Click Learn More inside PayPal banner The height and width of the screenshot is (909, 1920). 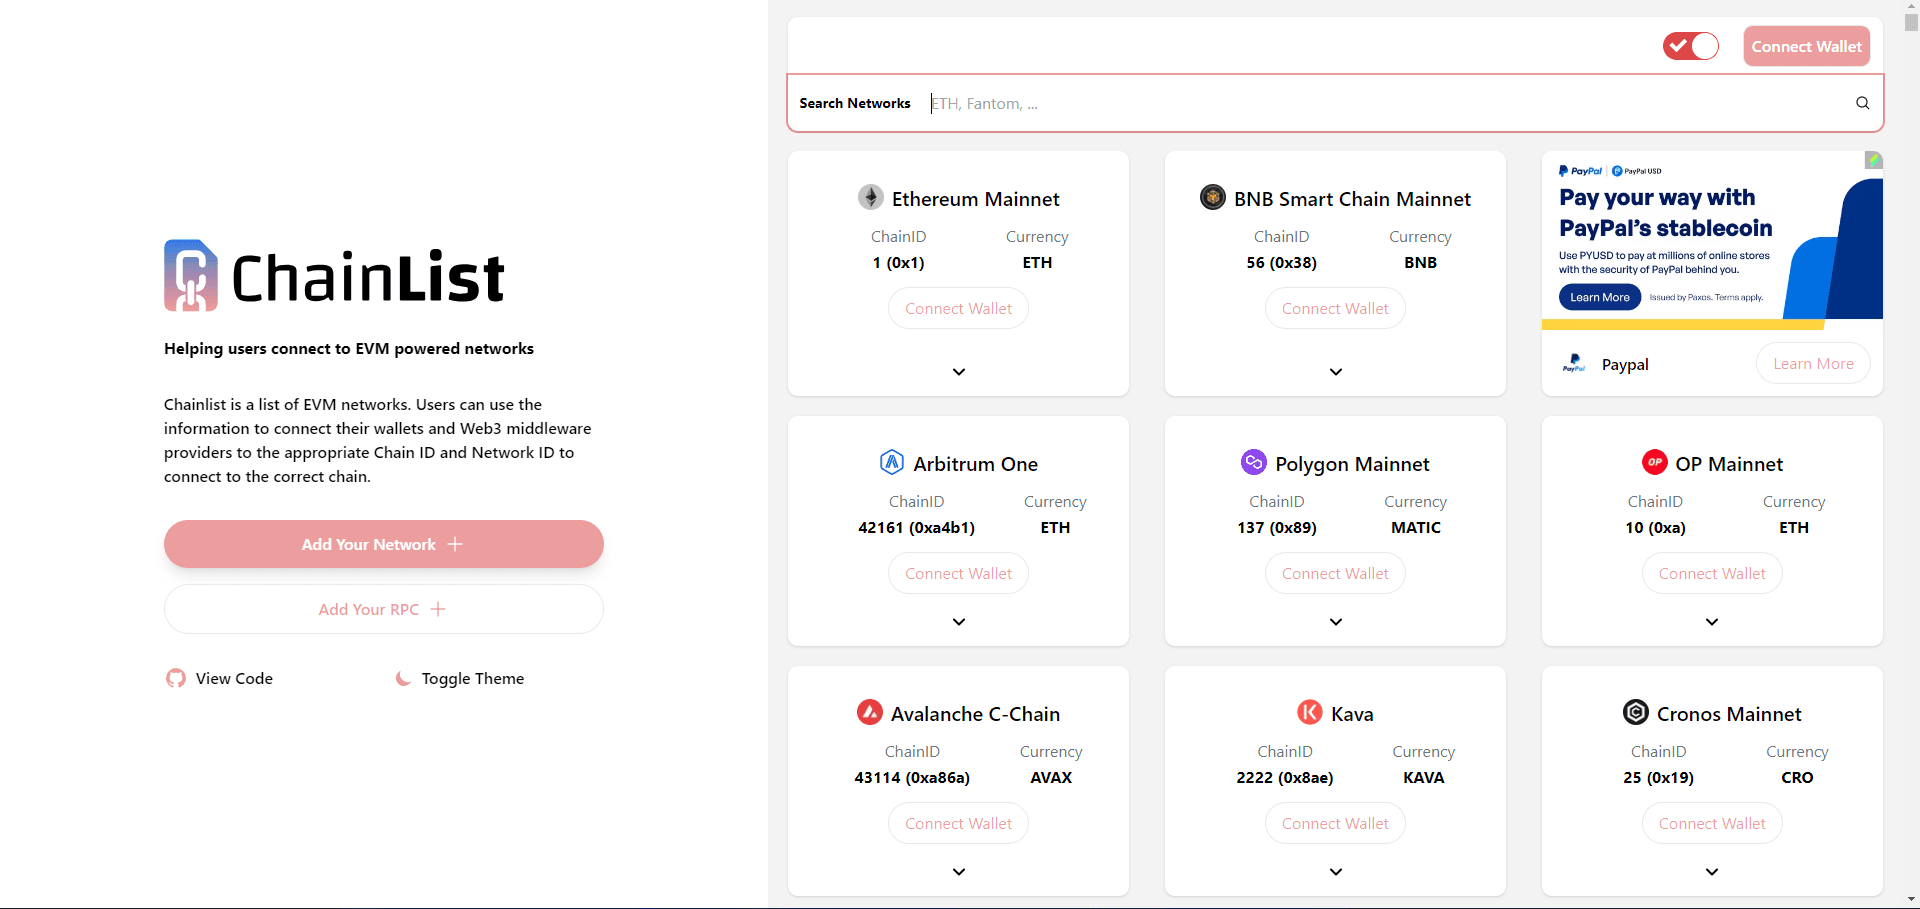coord(1600,297)
